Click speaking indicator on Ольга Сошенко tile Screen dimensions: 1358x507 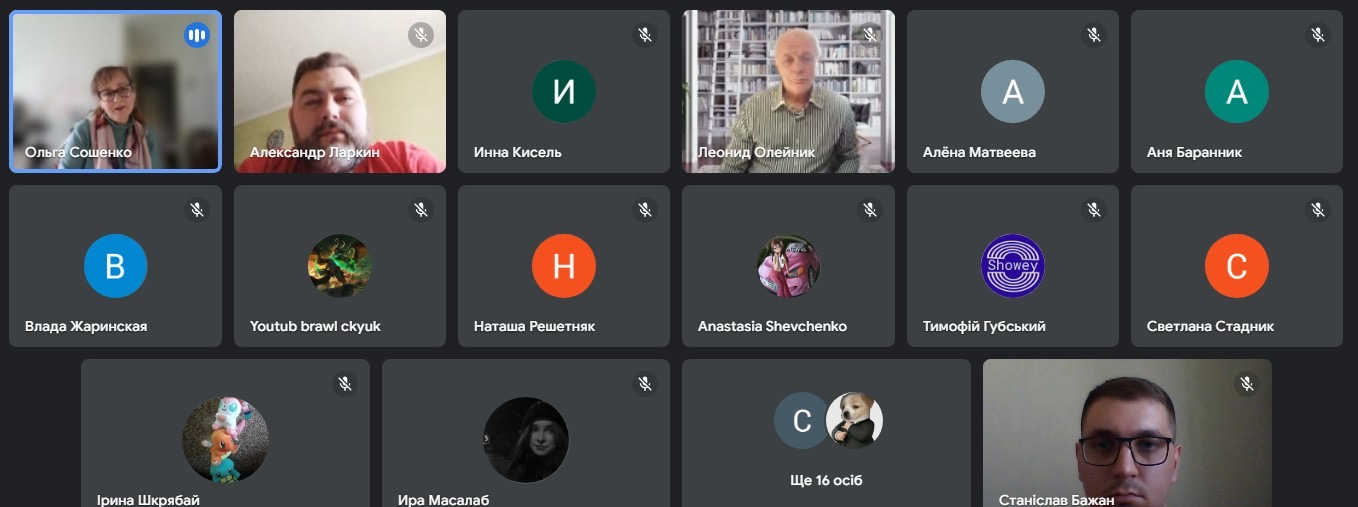point(197,35)
